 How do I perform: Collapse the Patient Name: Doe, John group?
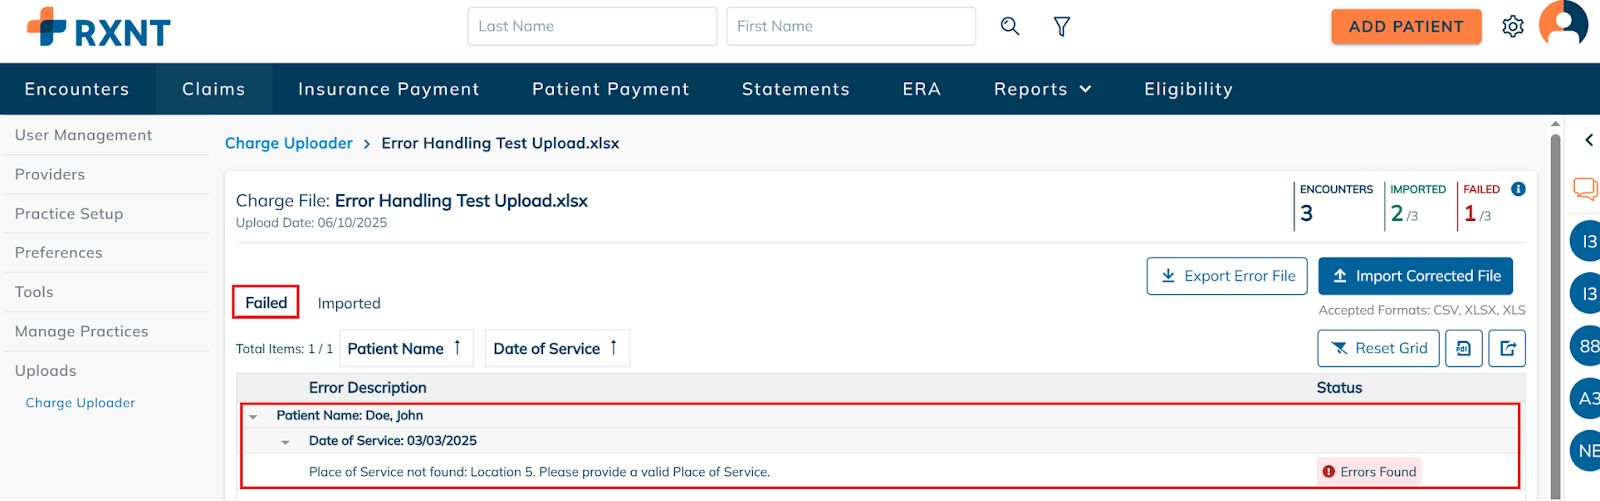[253, 416]
